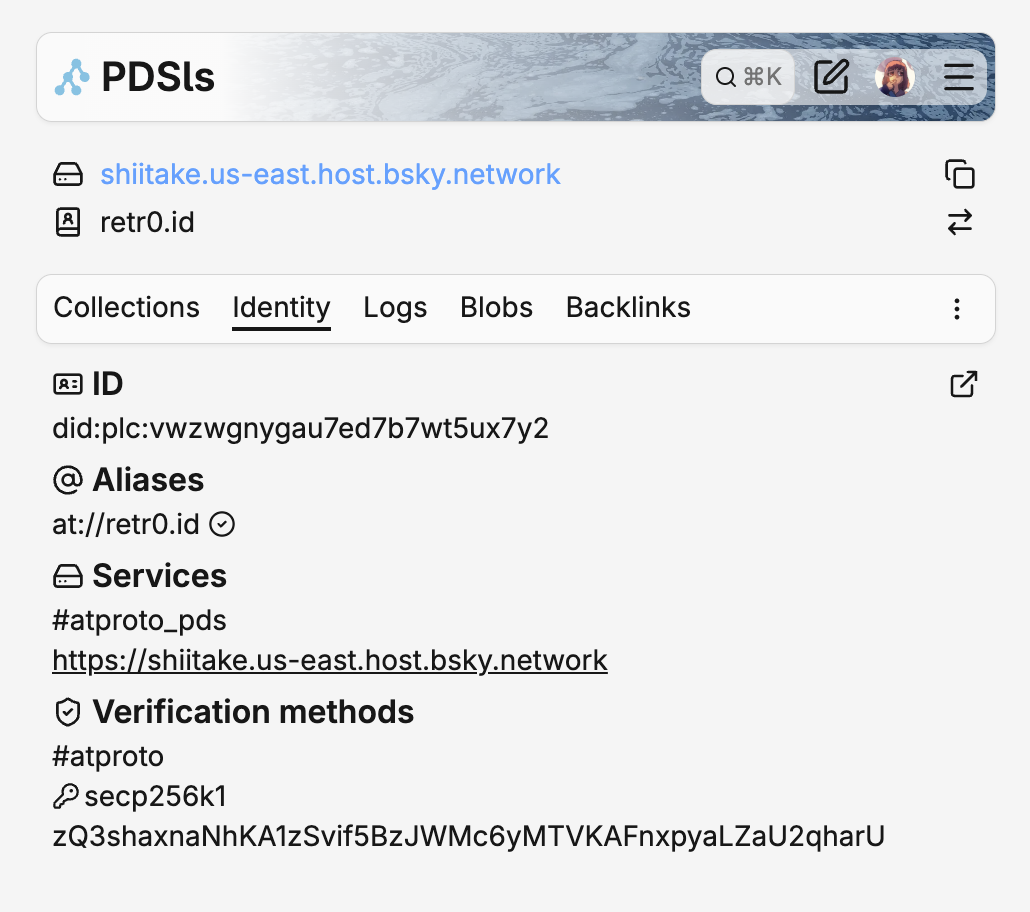Screen dimensions: 1030x912
Task: Follow the underlined atproto_pds service URL
Action: tap(330, 661)
